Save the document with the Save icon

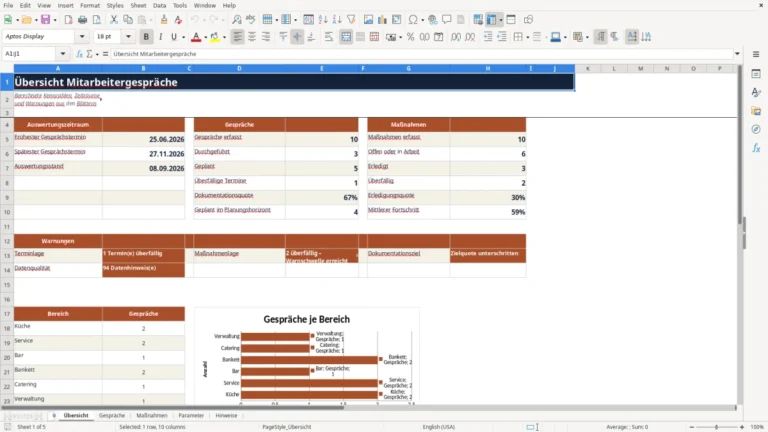tap(45, 20)
